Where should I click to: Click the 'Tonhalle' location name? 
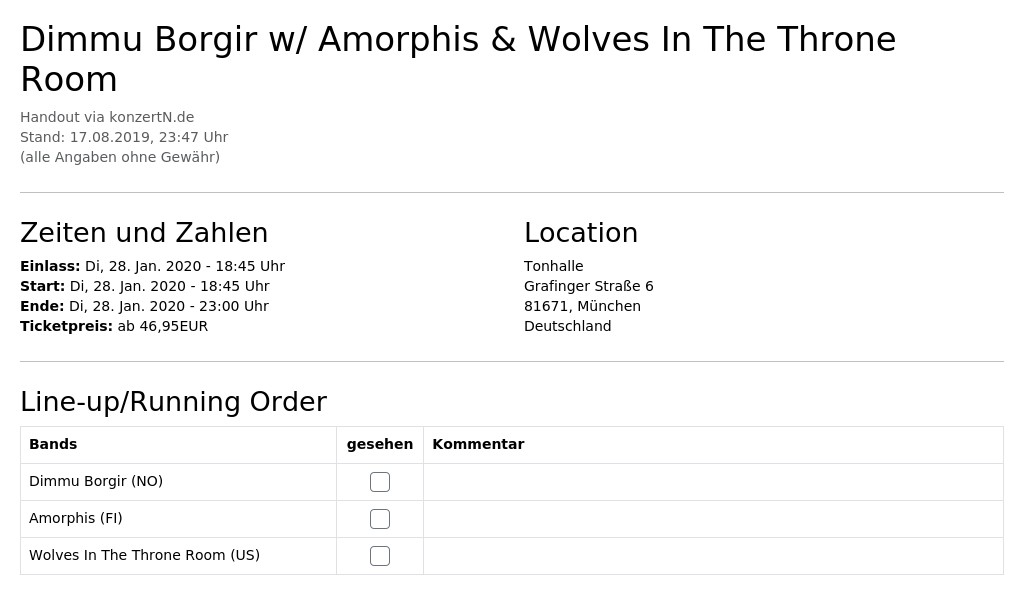pos(553,266)
